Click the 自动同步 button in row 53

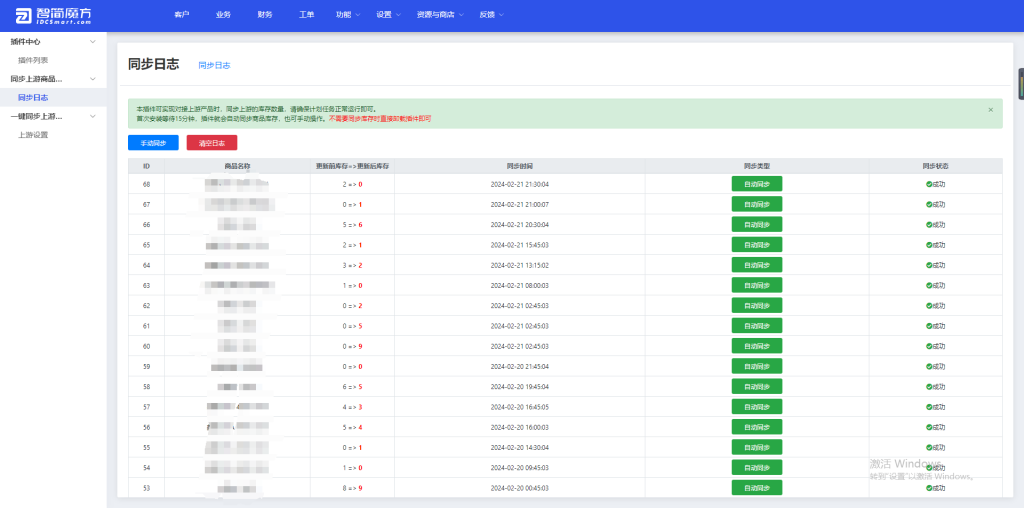click(756, 488)
